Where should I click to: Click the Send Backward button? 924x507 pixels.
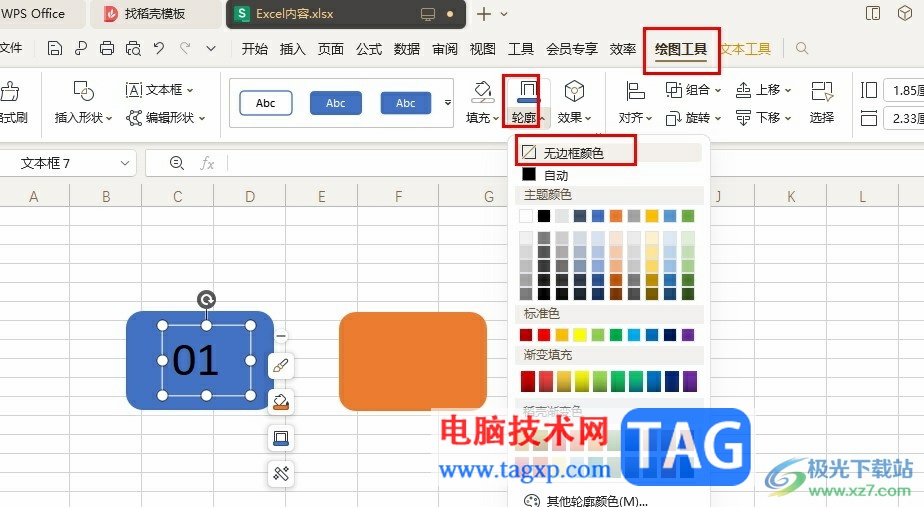pyautogui.click(x=764, y=118)
